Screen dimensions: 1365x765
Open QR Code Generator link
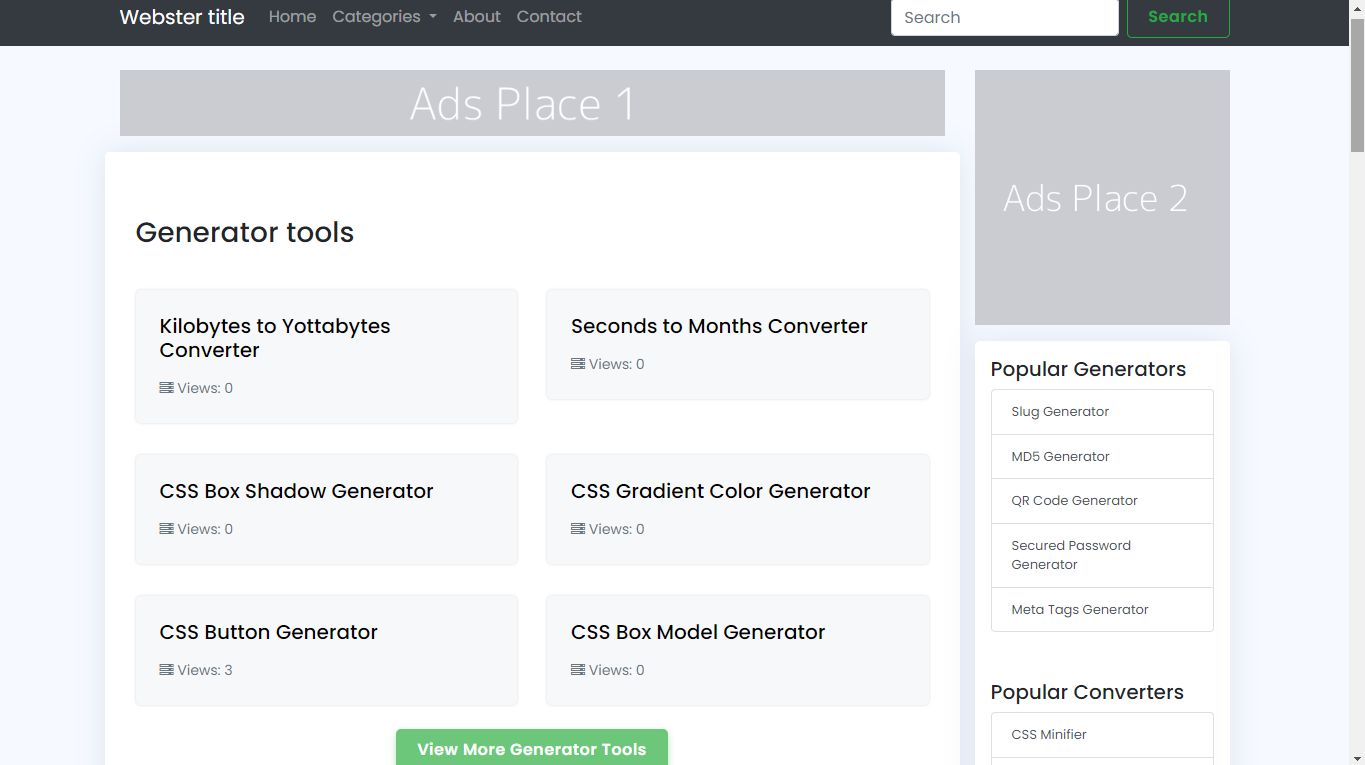coord(1074,501)
